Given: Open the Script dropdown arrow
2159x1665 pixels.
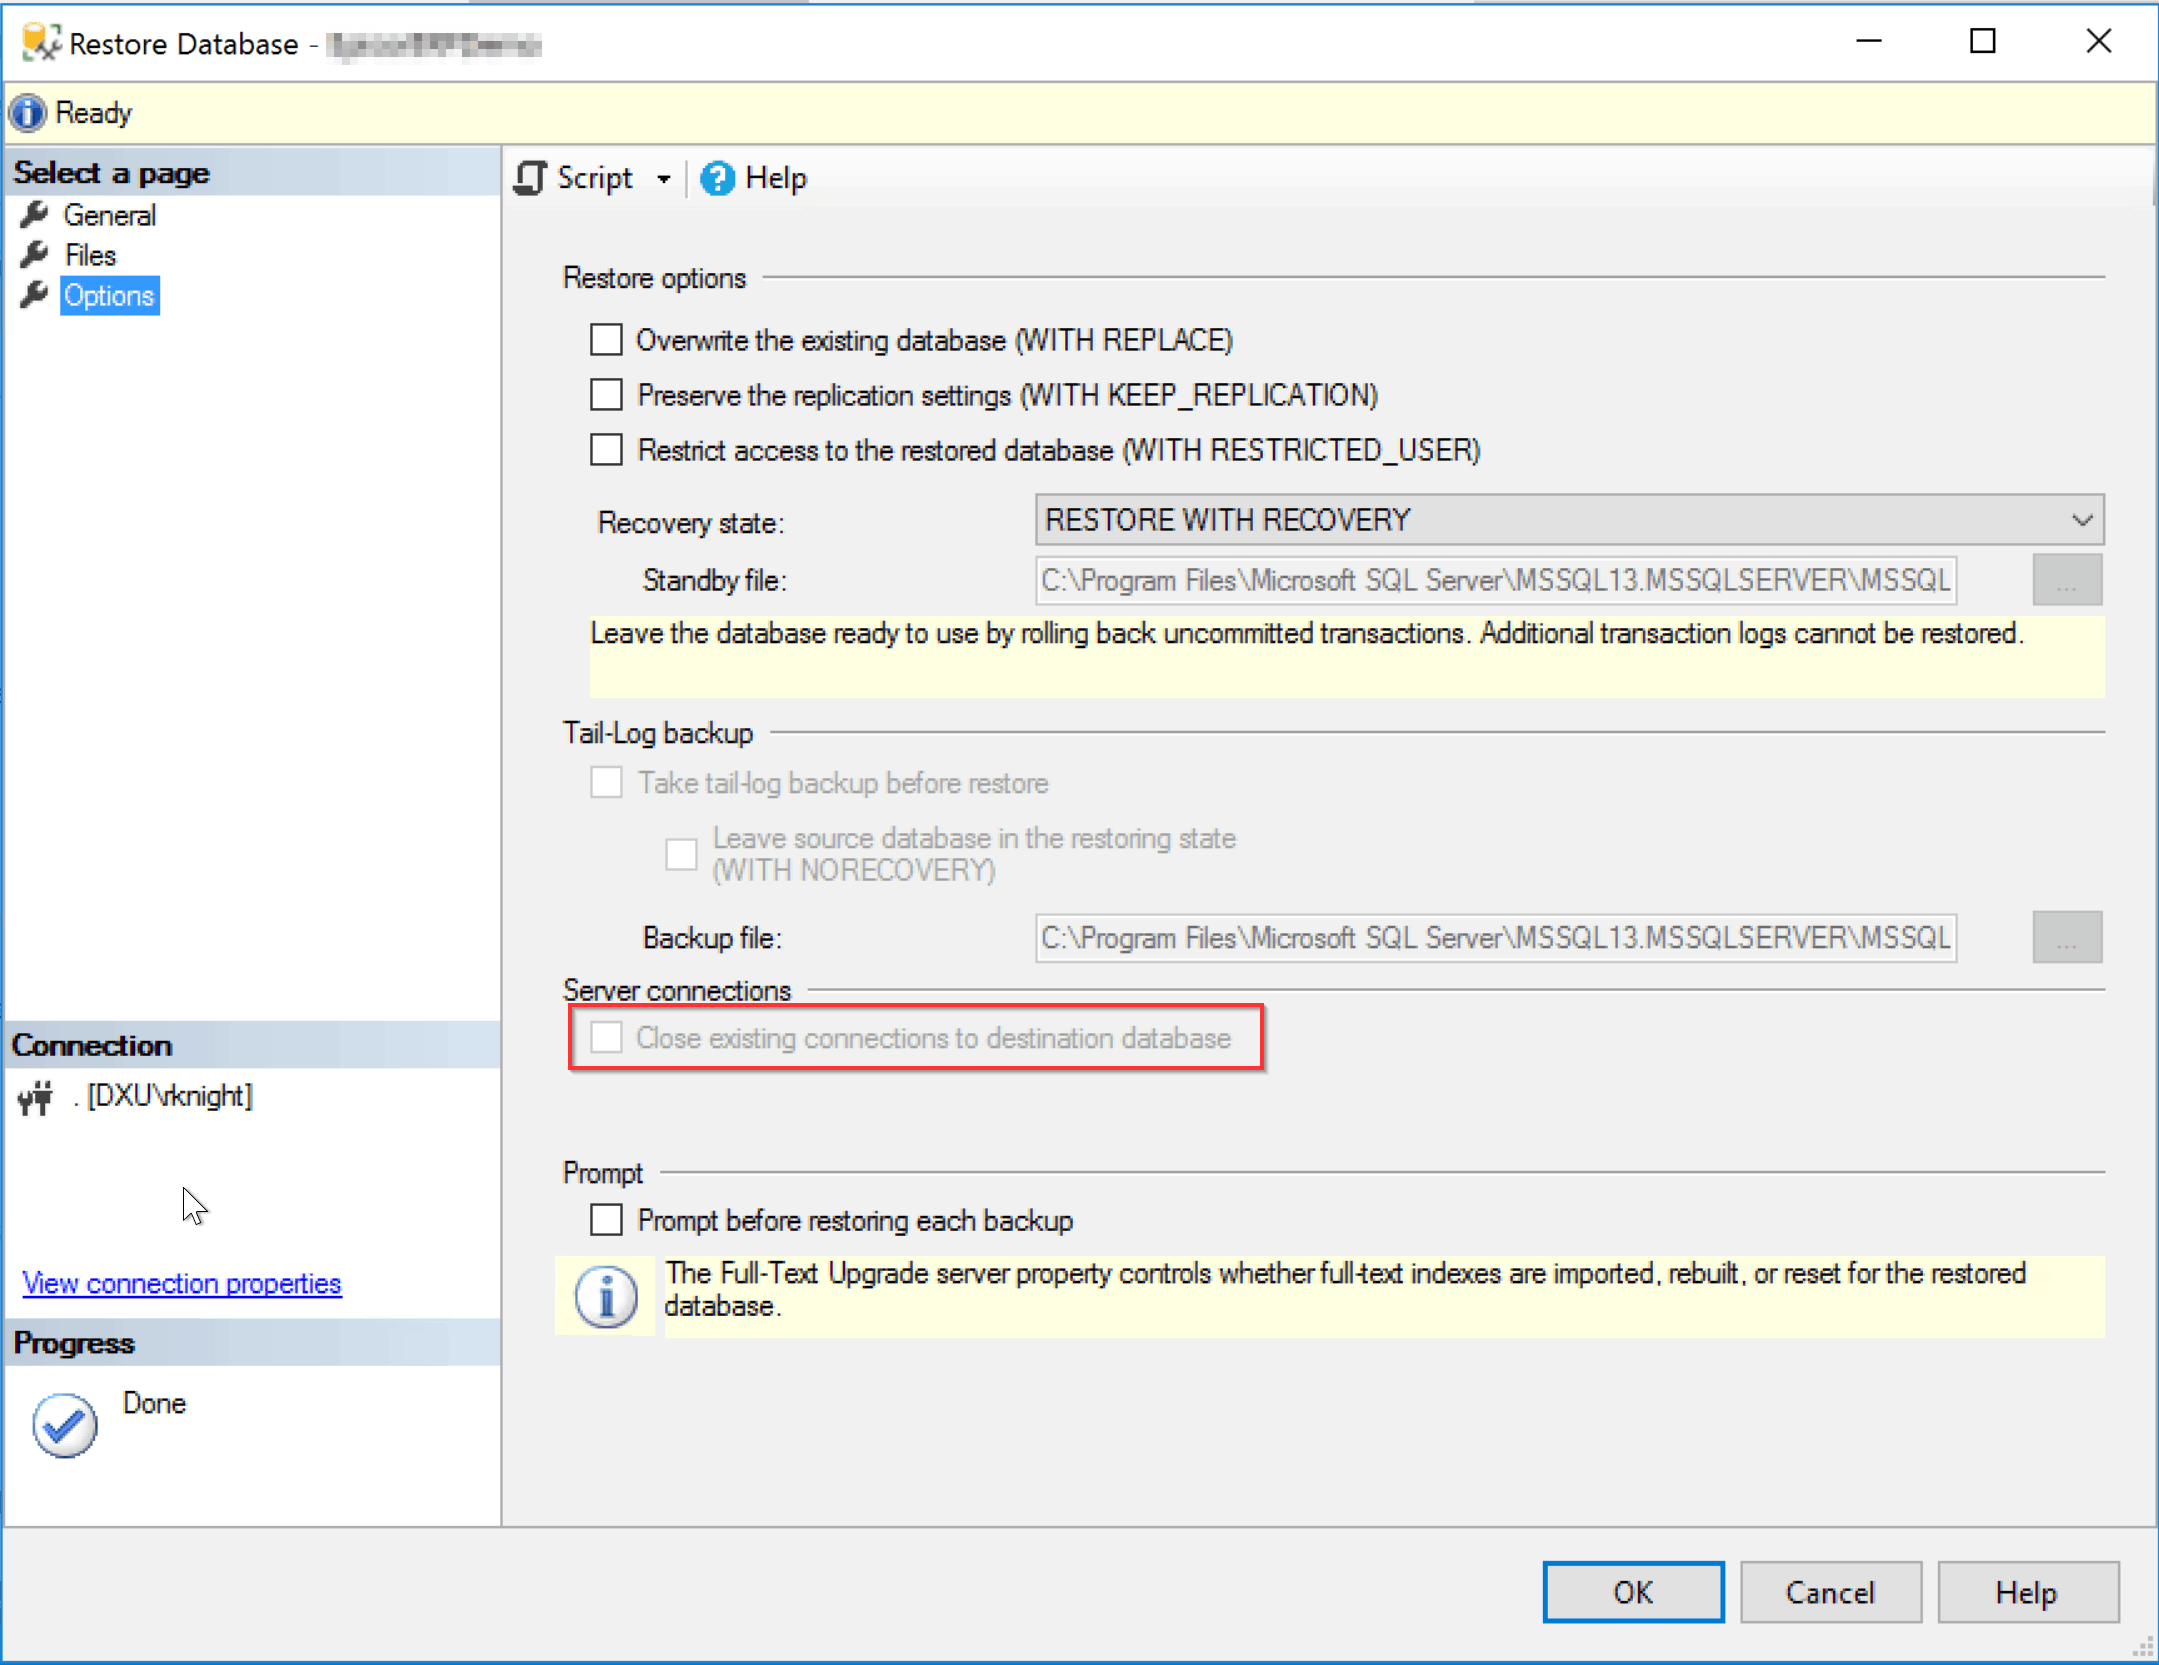Looking at the screenshot, I should pyautogui.click(x=666, y=178).
